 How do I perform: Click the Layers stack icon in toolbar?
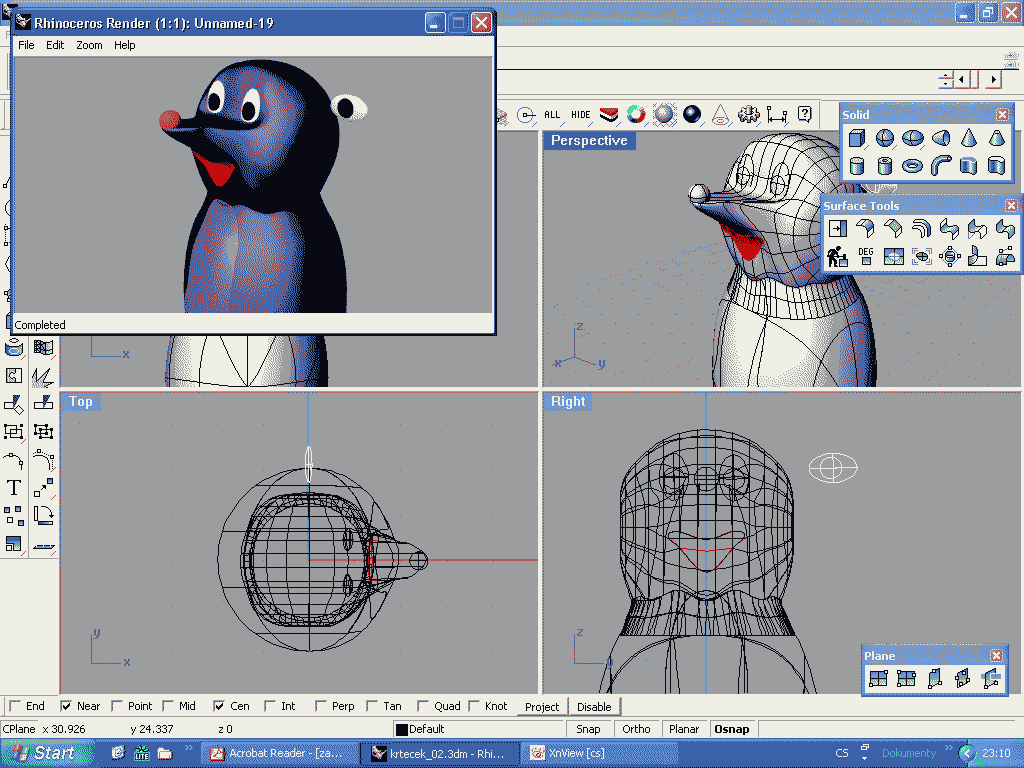tap(609, 115)
